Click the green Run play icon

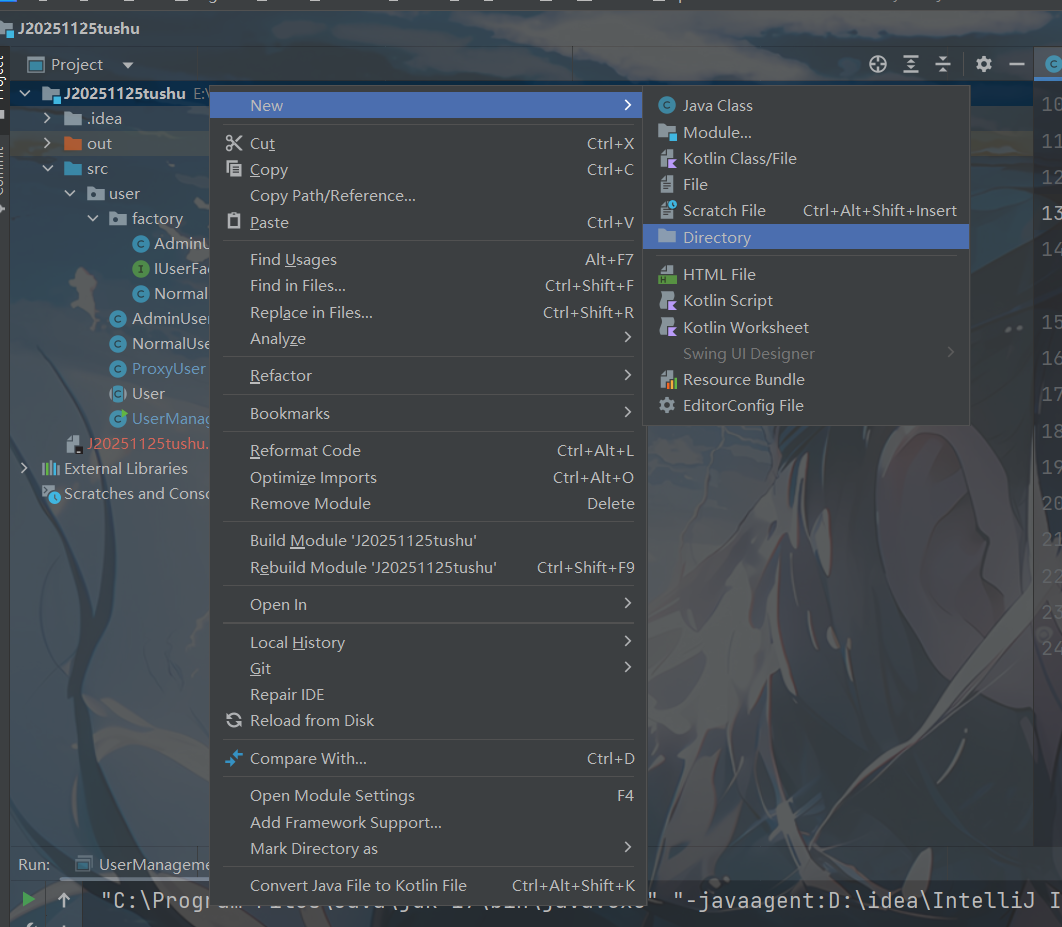[28, 899]
